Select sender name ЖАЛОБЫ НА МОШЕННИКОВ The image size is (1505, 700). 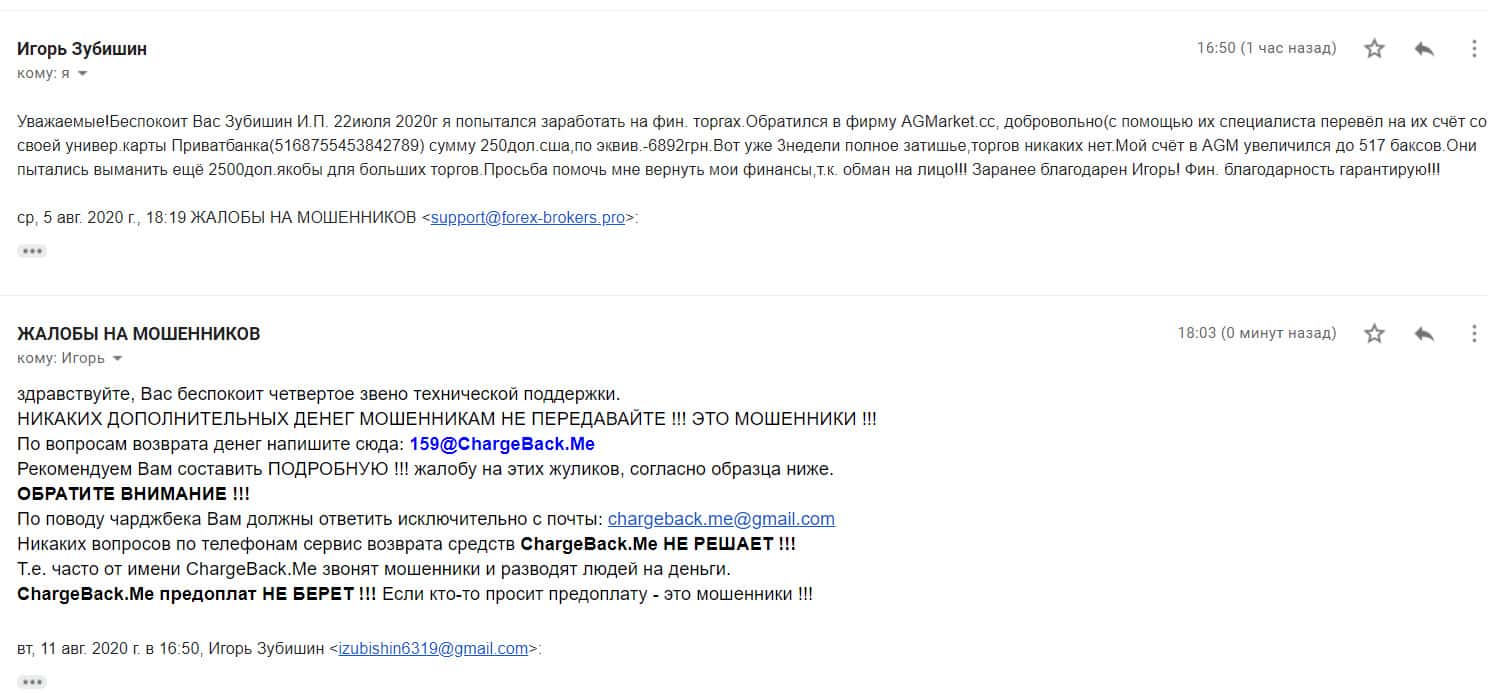pyautogui.click(x=139, y=334)
